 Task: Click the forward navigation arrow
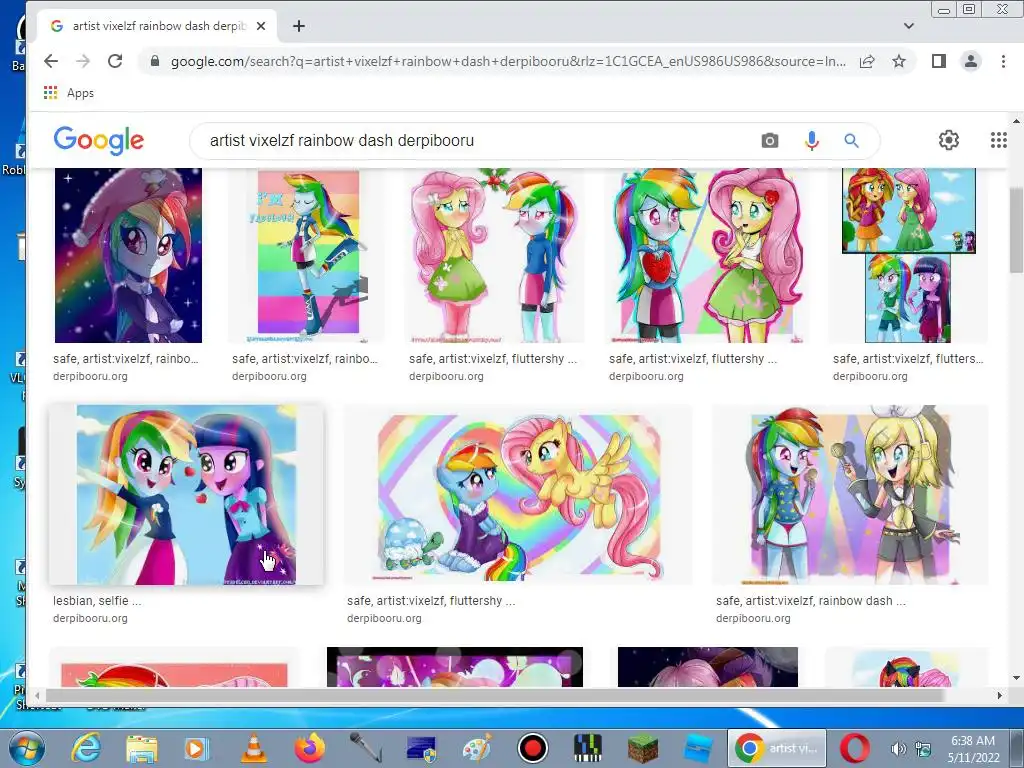click(83, 61)
